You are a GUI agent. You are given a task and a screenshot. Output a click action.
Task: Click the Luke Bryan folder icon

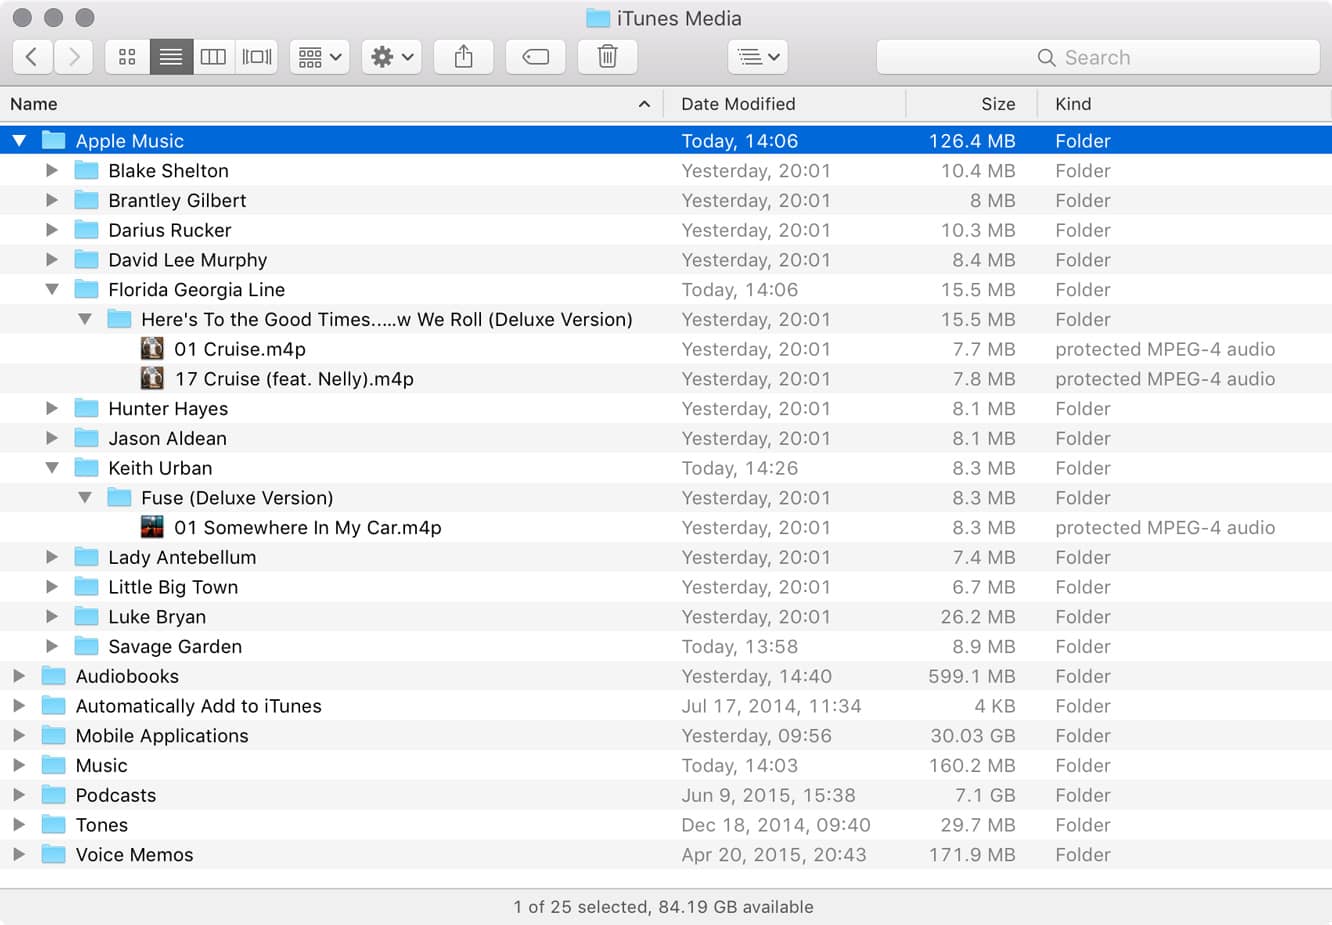coord(87,616)
